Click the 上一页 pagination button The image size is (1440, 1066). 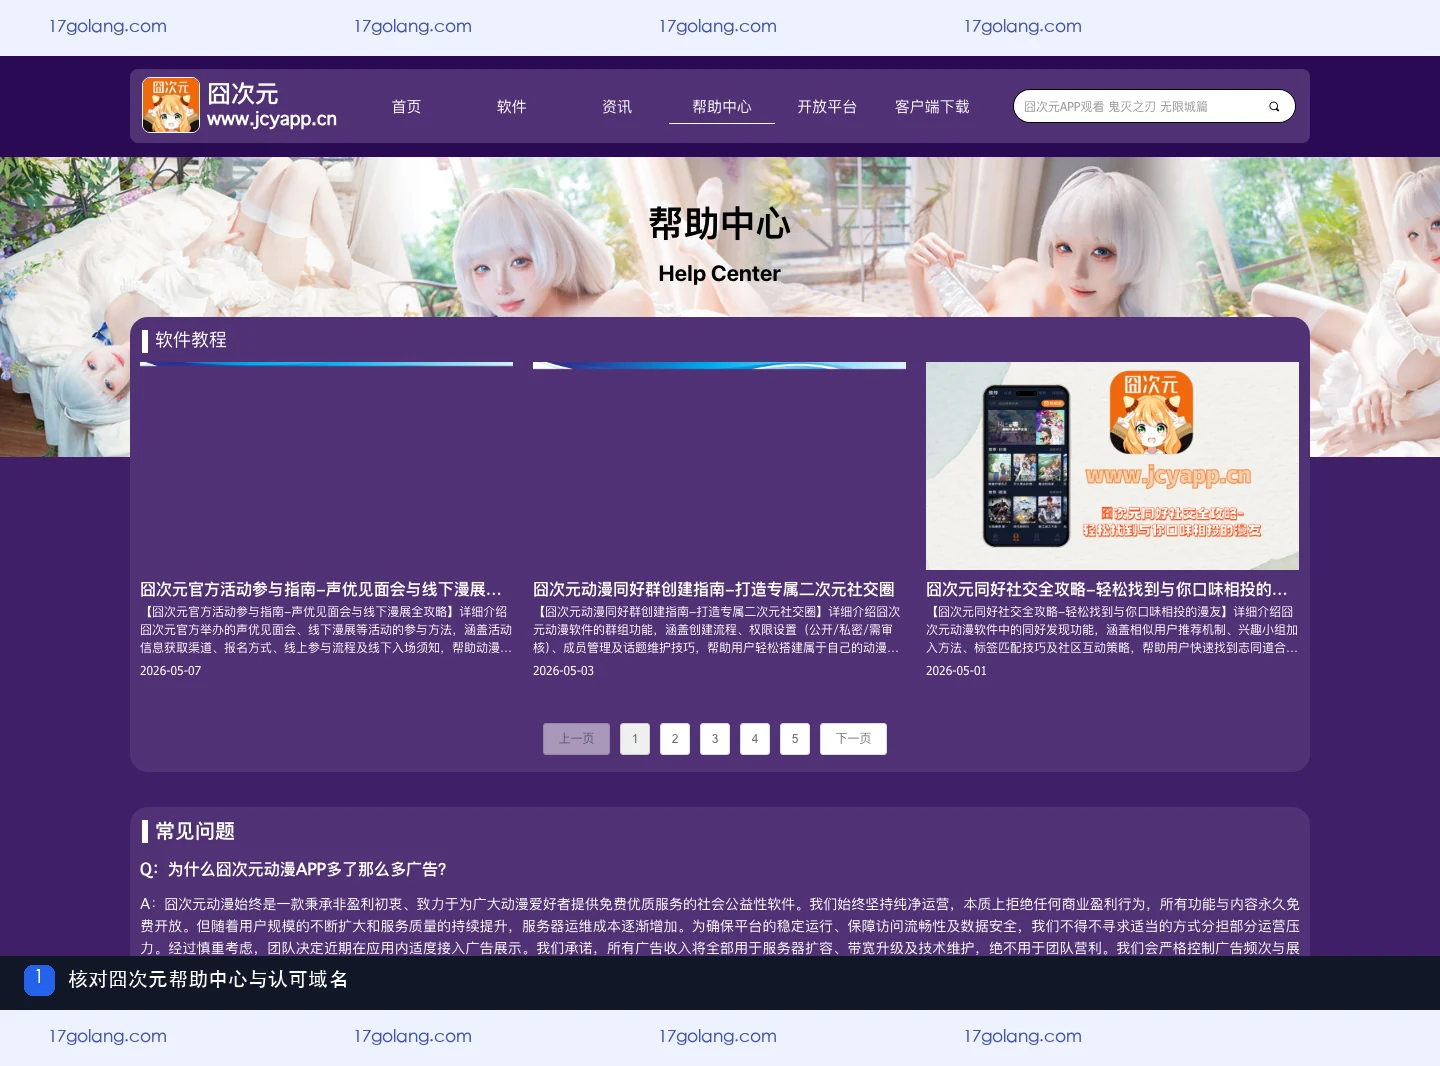576,739
